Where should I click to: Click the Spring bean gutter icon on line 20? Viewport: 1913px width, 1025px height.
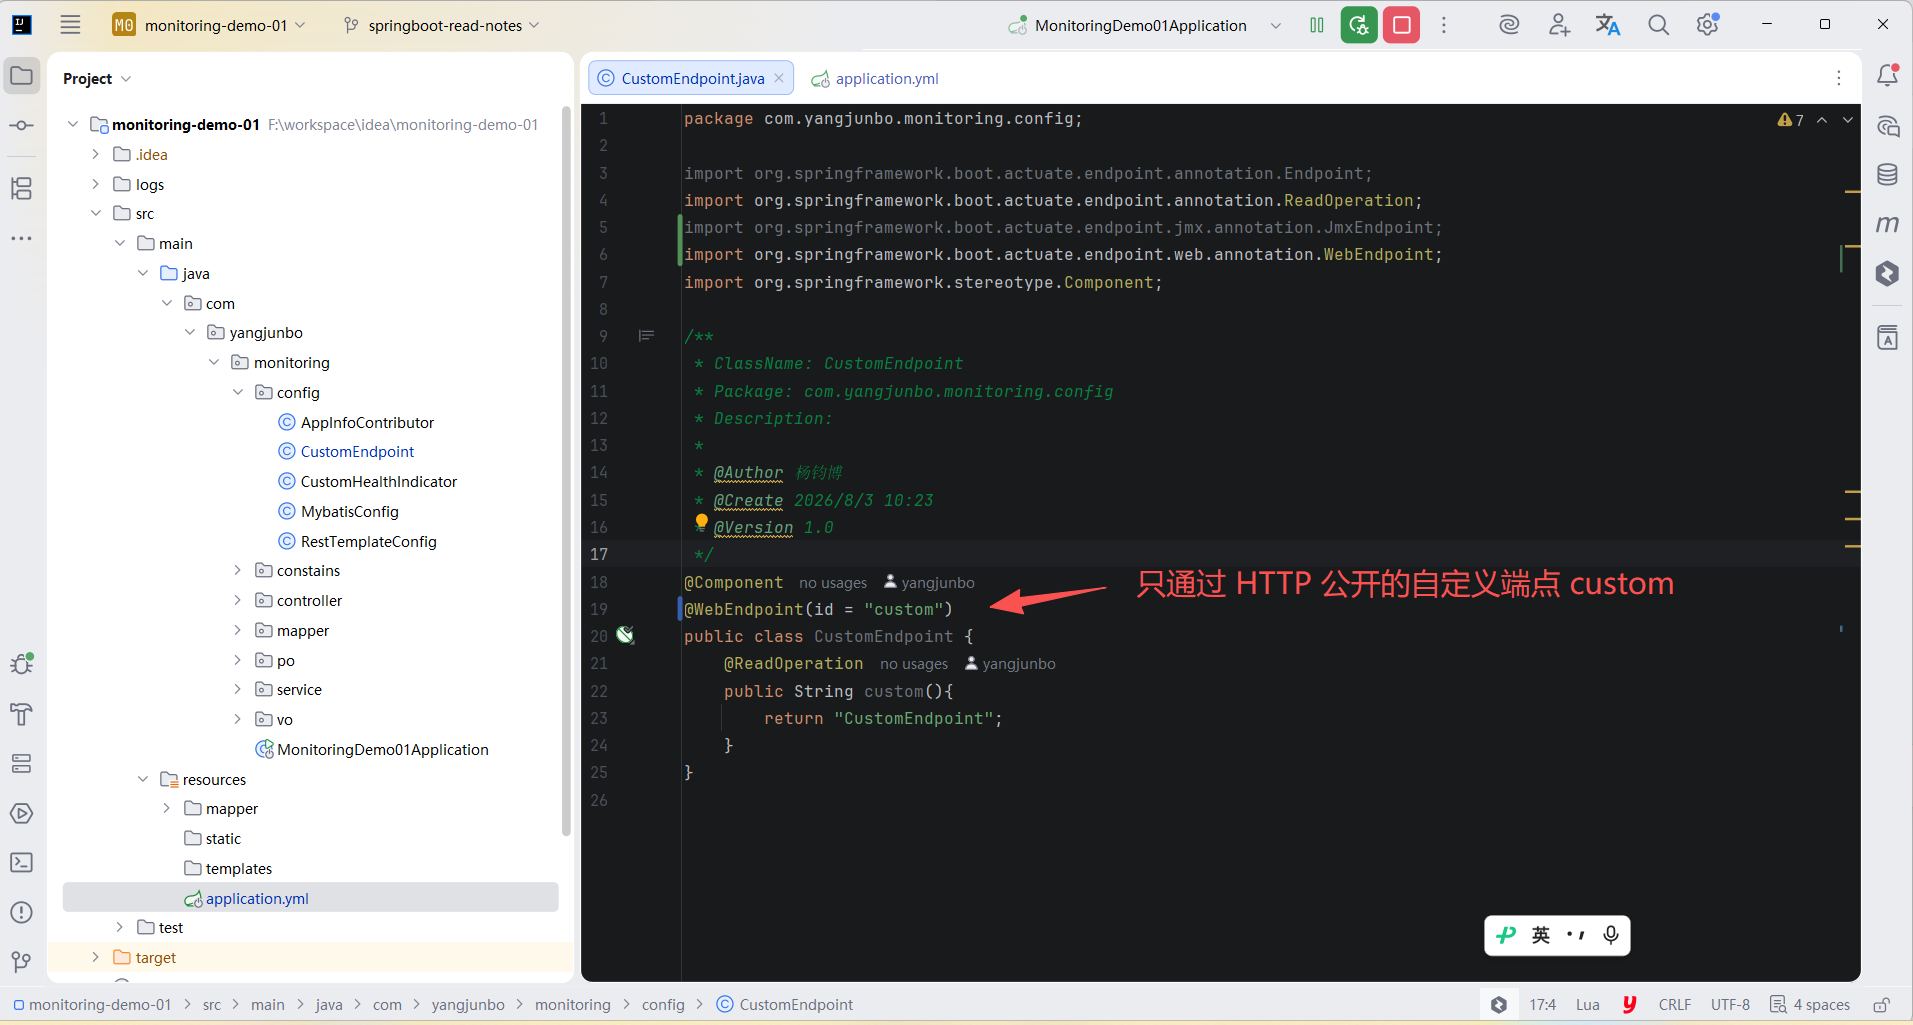pos(625,635)
